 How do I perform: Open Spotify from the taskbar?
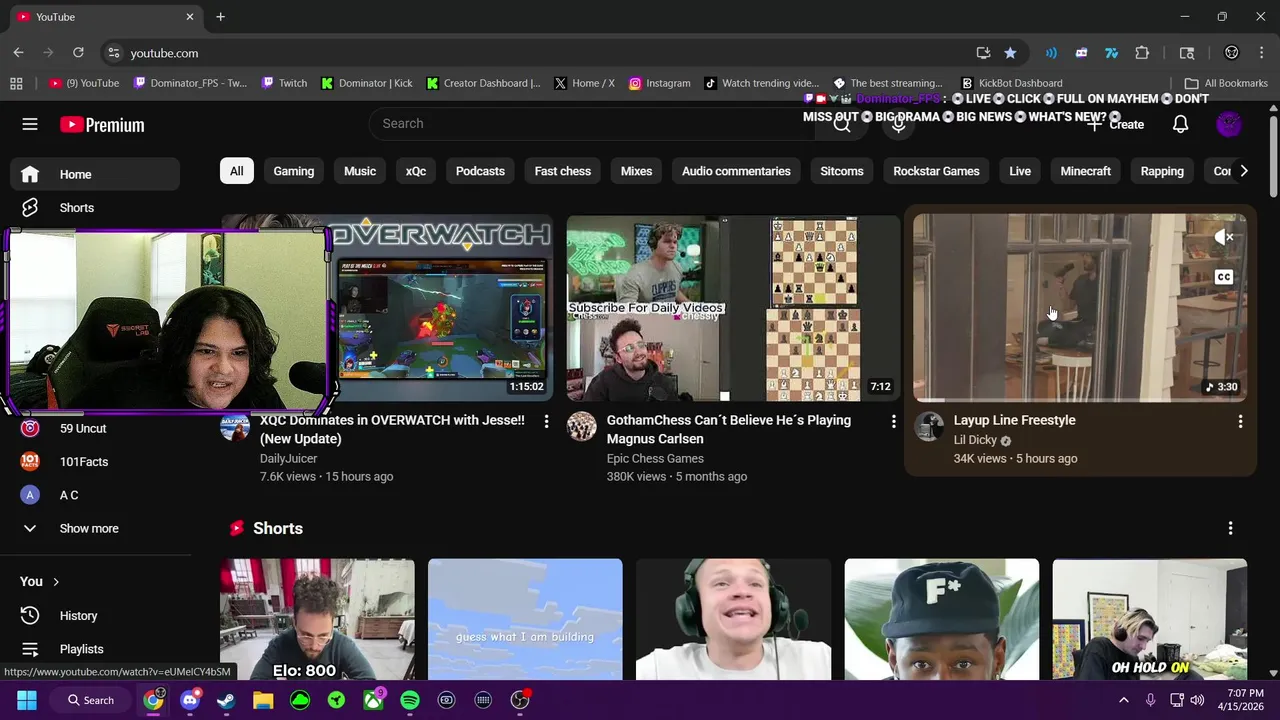[410, 700]
